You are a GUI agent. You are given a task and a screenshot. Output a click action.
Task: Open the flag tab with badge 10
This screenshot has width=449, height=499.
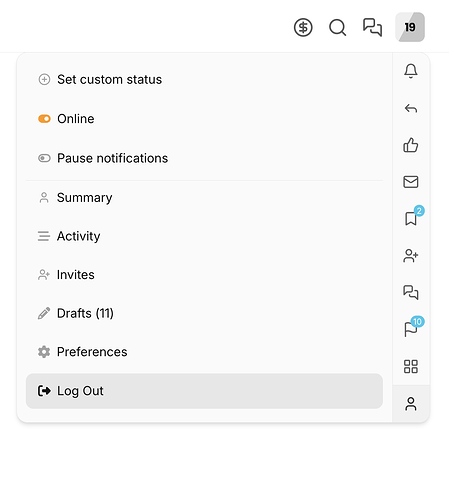point(411,329)
